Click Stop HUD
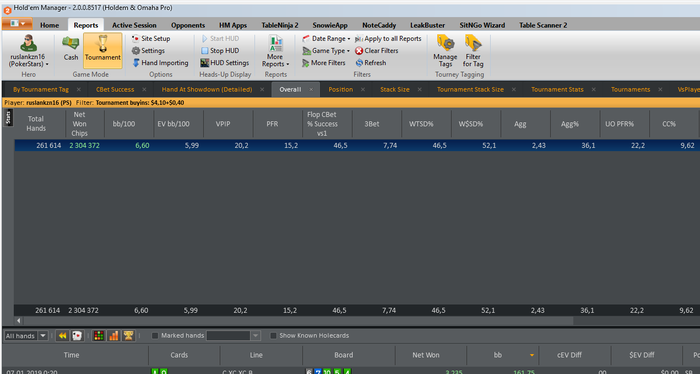700x374 pixels. [220, 50]
